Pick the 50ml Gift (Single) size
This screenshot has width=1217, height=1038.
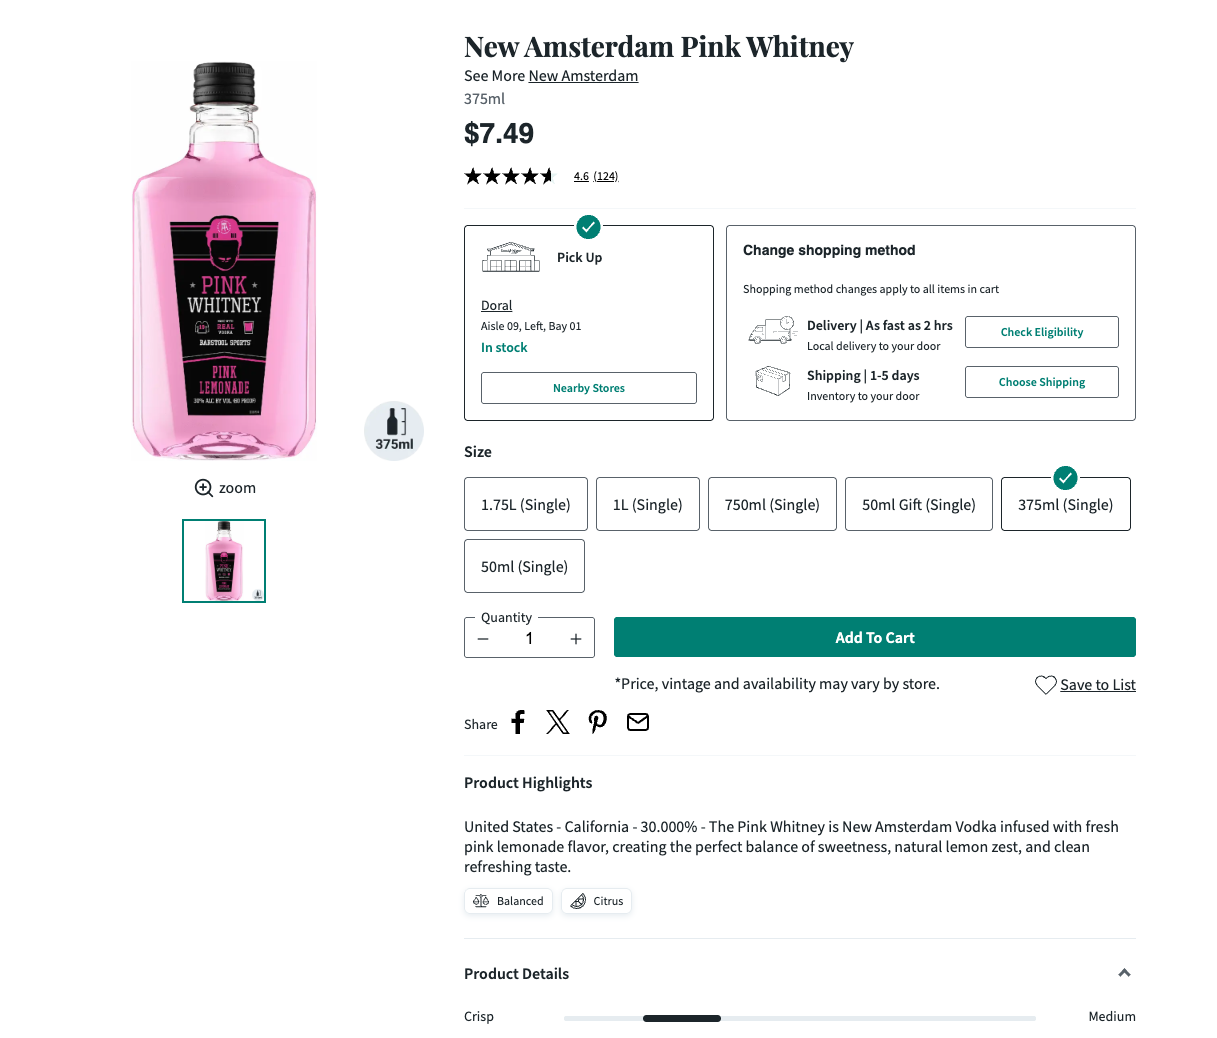pos(918,504)
